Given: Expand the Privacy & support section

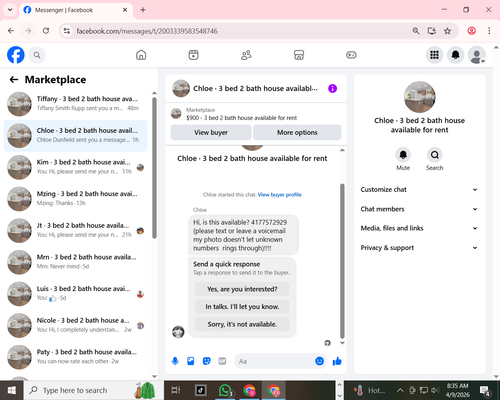Looking at the screenshot, I should [419, 248].
